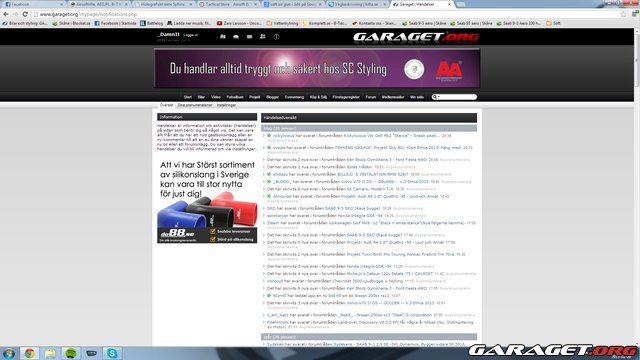640x360 pixels.
Task: Select the Dina prenumerationer sub-tab
Action: 195,105
